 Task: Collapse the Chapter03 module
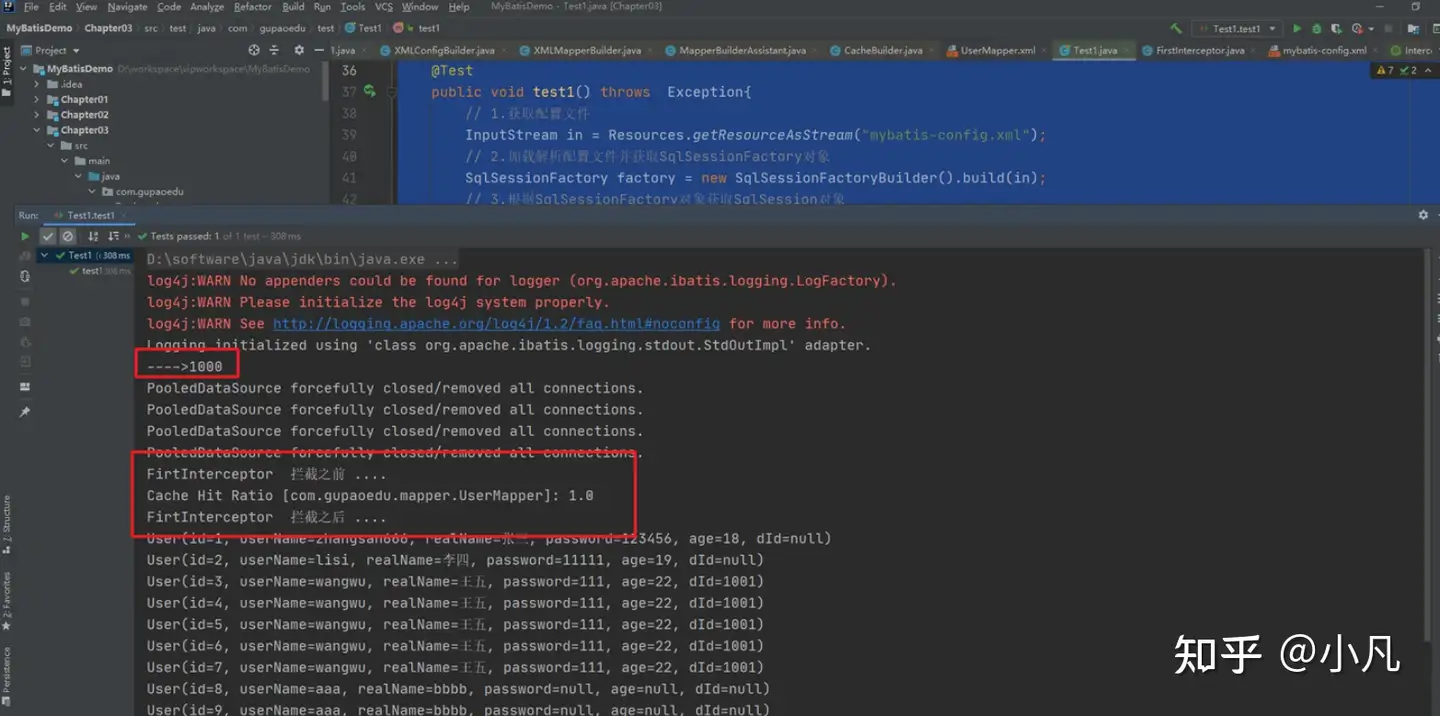pyautogui.click(x=38, y=130)
